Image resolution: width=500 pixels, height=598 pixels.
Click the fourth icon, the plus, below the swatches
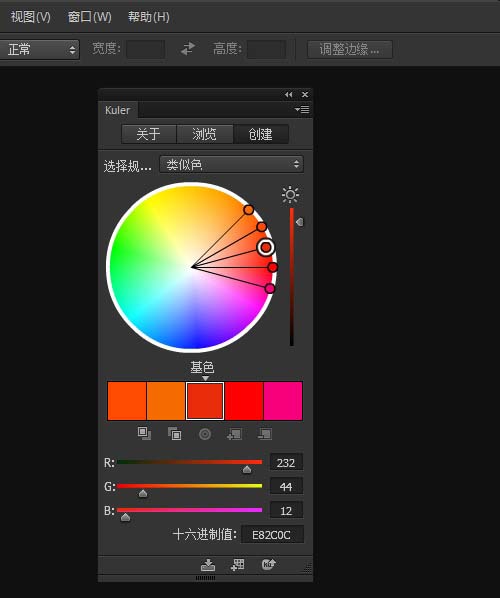(235, 434)
